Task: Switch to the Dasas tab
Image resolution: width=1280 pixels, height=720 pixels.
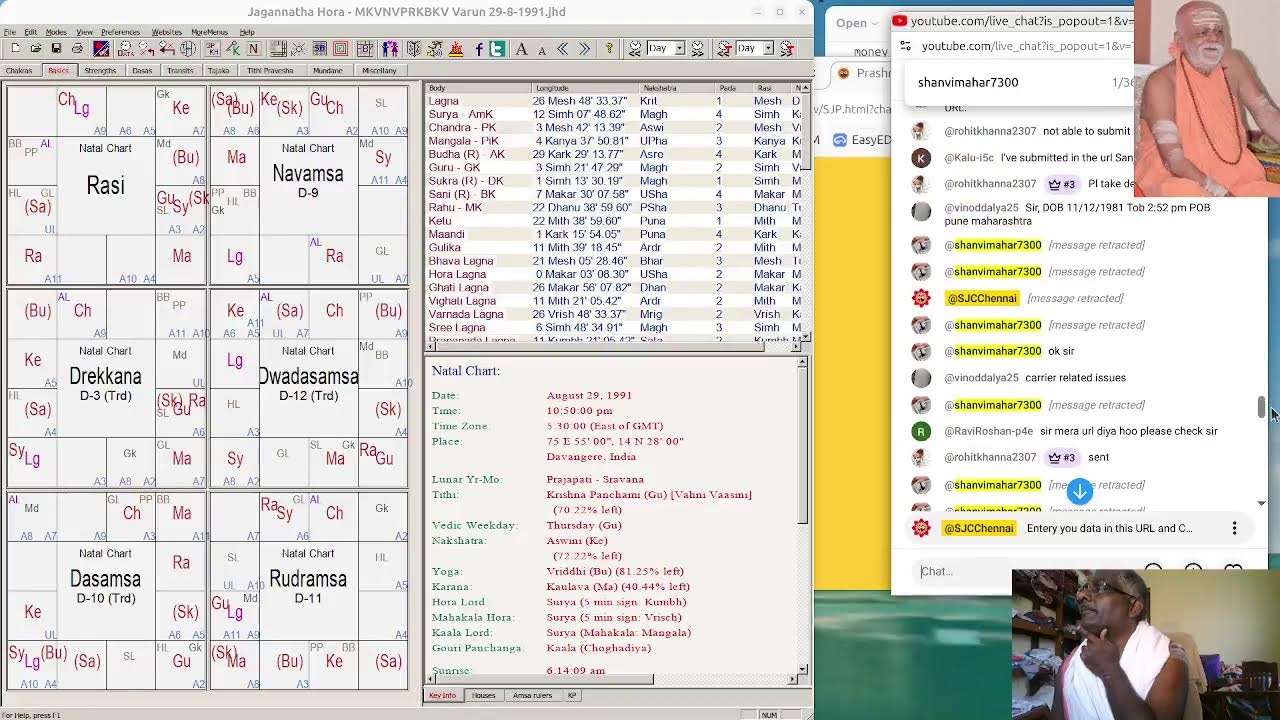Action: 142,71
